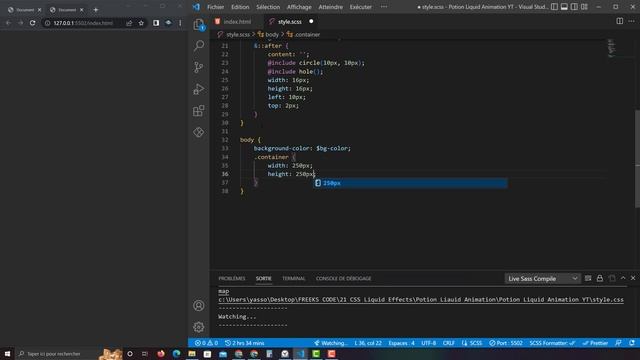Switch to the PROBLÈMES panel tab

(232, 278)
